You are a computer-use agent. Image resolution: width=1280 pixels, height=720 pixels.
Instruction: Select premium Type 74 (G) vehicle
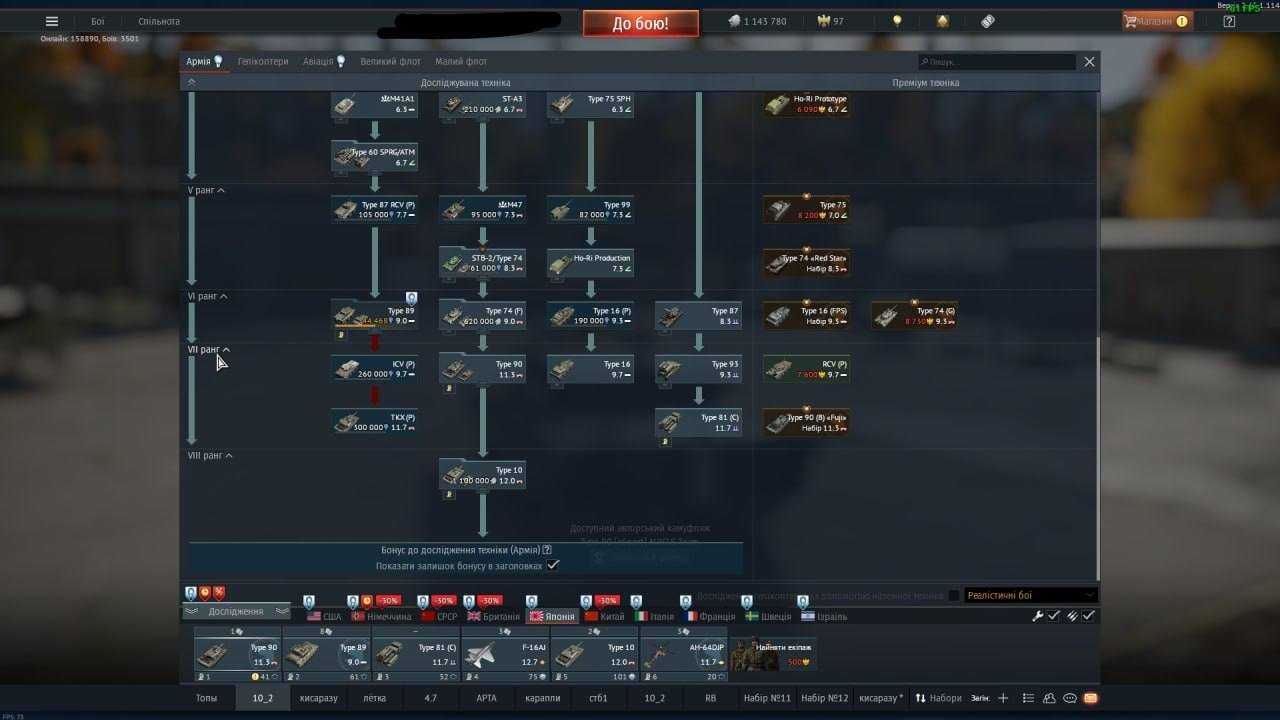coord(915,316)
